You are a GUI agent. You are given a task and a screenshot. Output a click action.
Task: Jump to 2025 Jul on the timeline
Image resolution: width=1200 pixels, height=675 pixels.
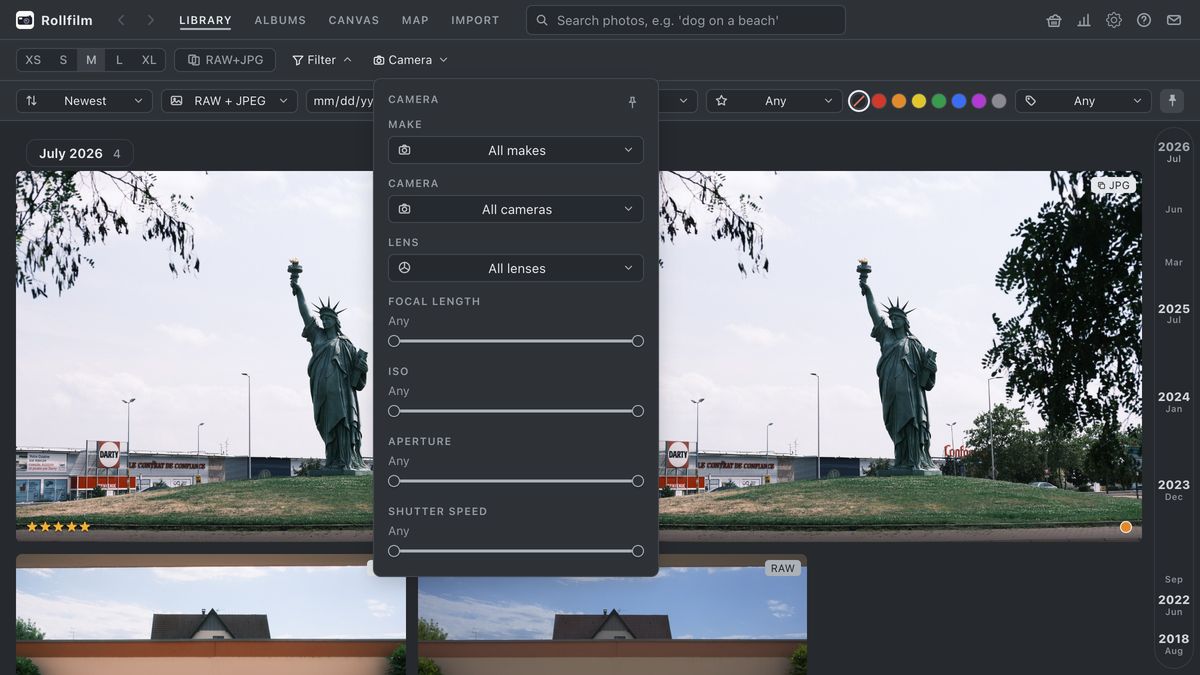tap(1174, 313)
